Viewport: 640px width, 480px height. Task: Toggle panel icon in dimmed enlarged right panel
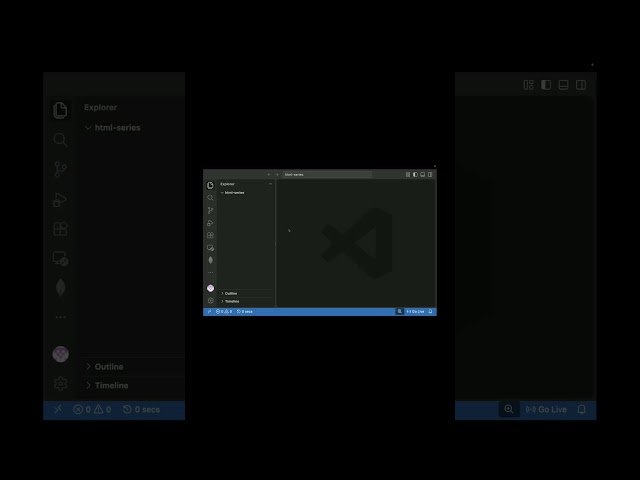click(x=563, y=85)
